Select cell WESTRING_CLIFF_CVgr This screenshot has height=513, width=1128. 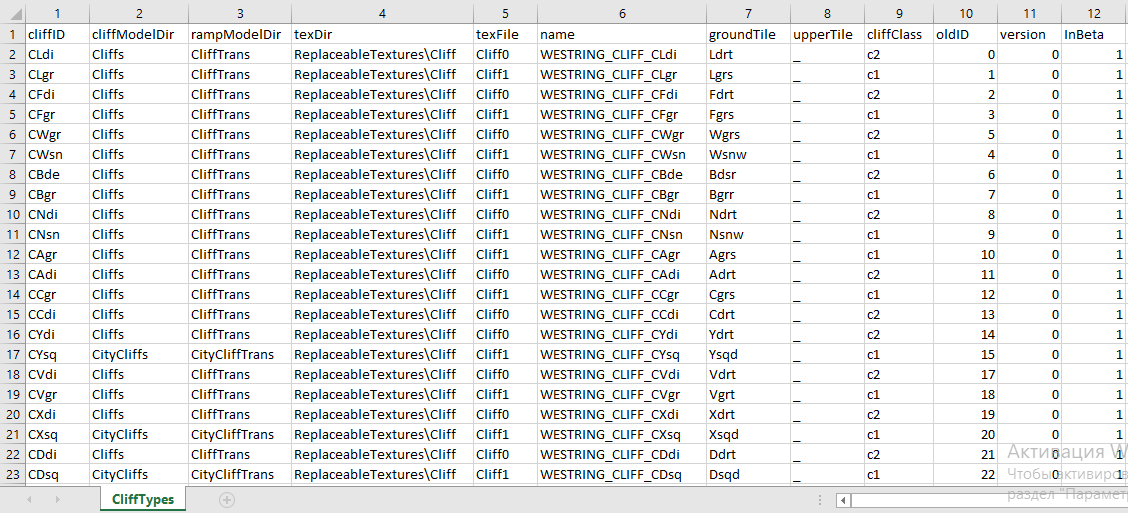click(622, 394)
